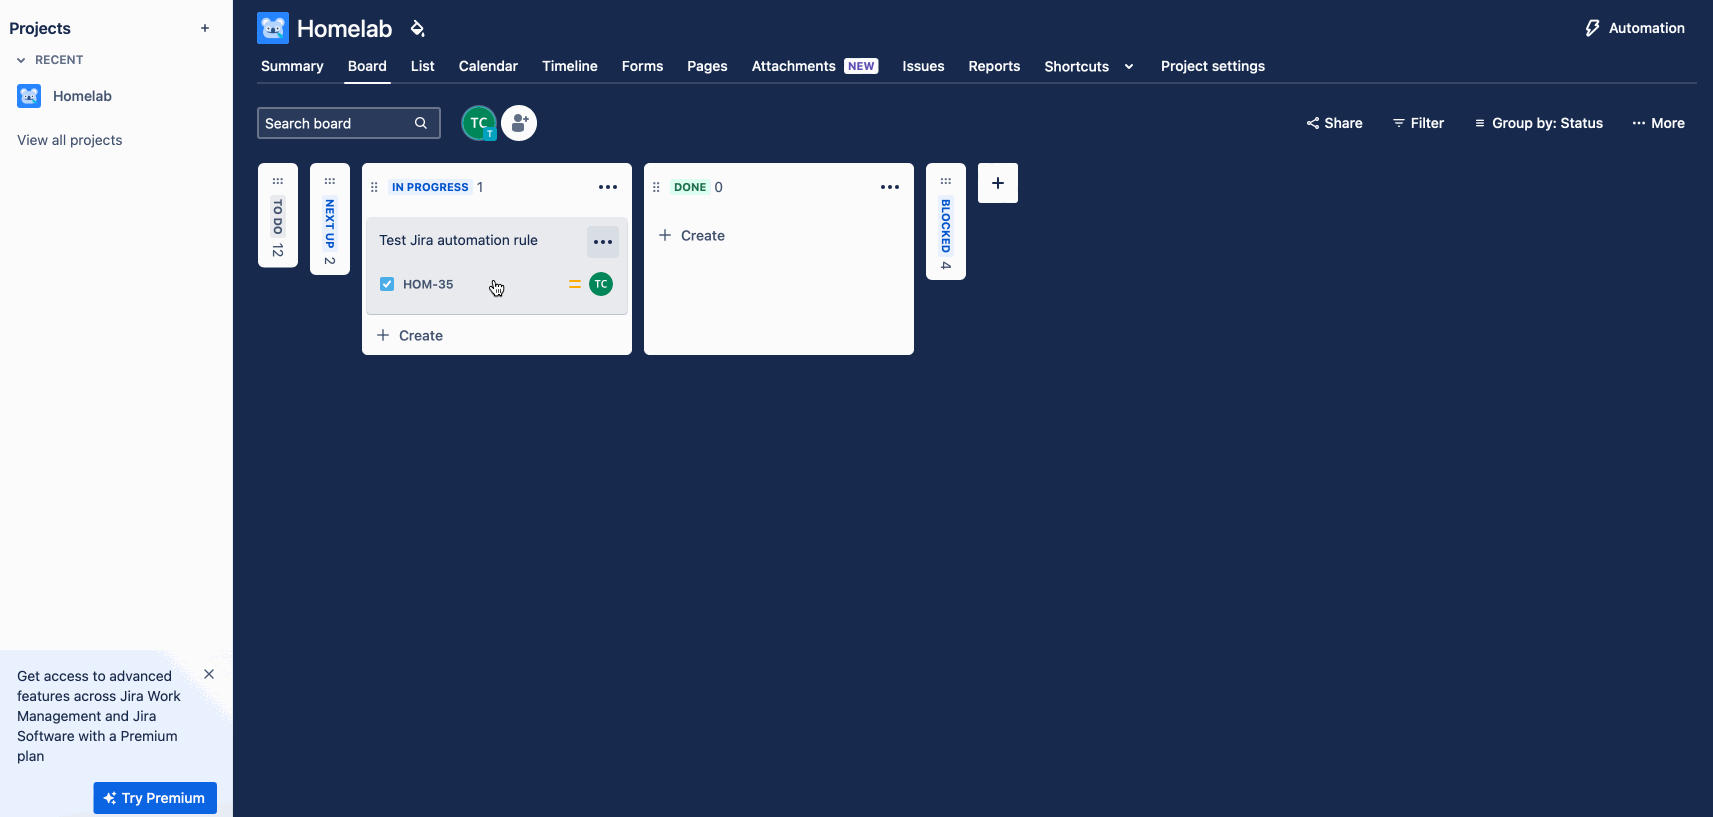Switch to the Summary tab
The width and height of the screenshot is (1713, 817).
(x=292, y=66)
